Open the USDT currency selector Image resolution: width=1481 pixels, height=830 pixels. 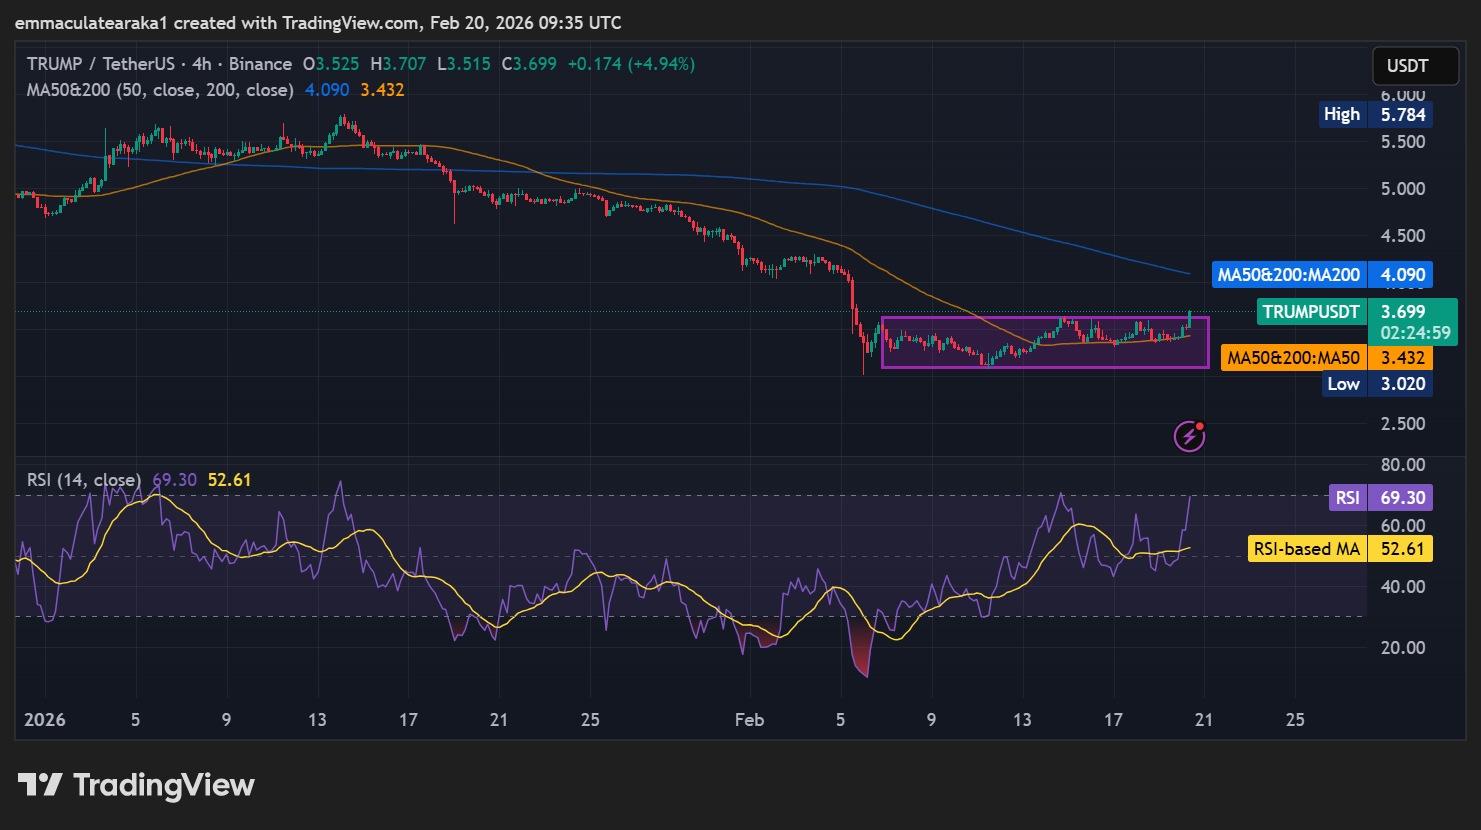(1407, 66)
